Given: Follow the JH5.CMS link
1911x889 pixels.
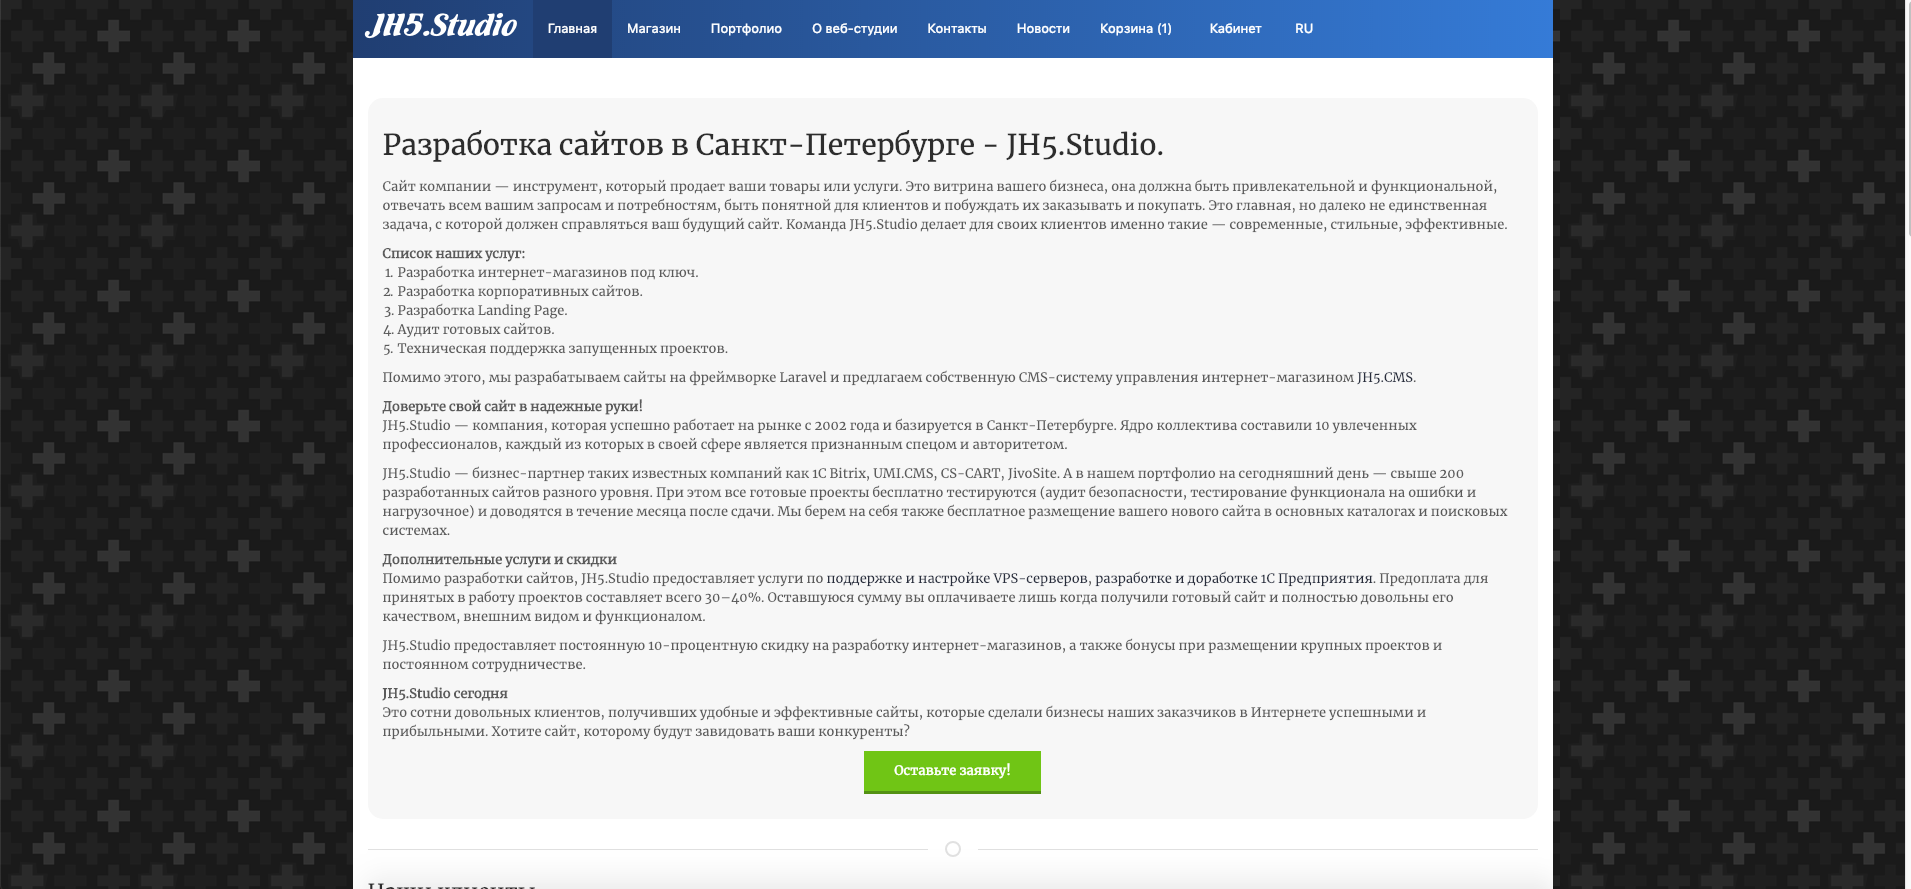Looking at the screenshot, I should click(1385, 378).
